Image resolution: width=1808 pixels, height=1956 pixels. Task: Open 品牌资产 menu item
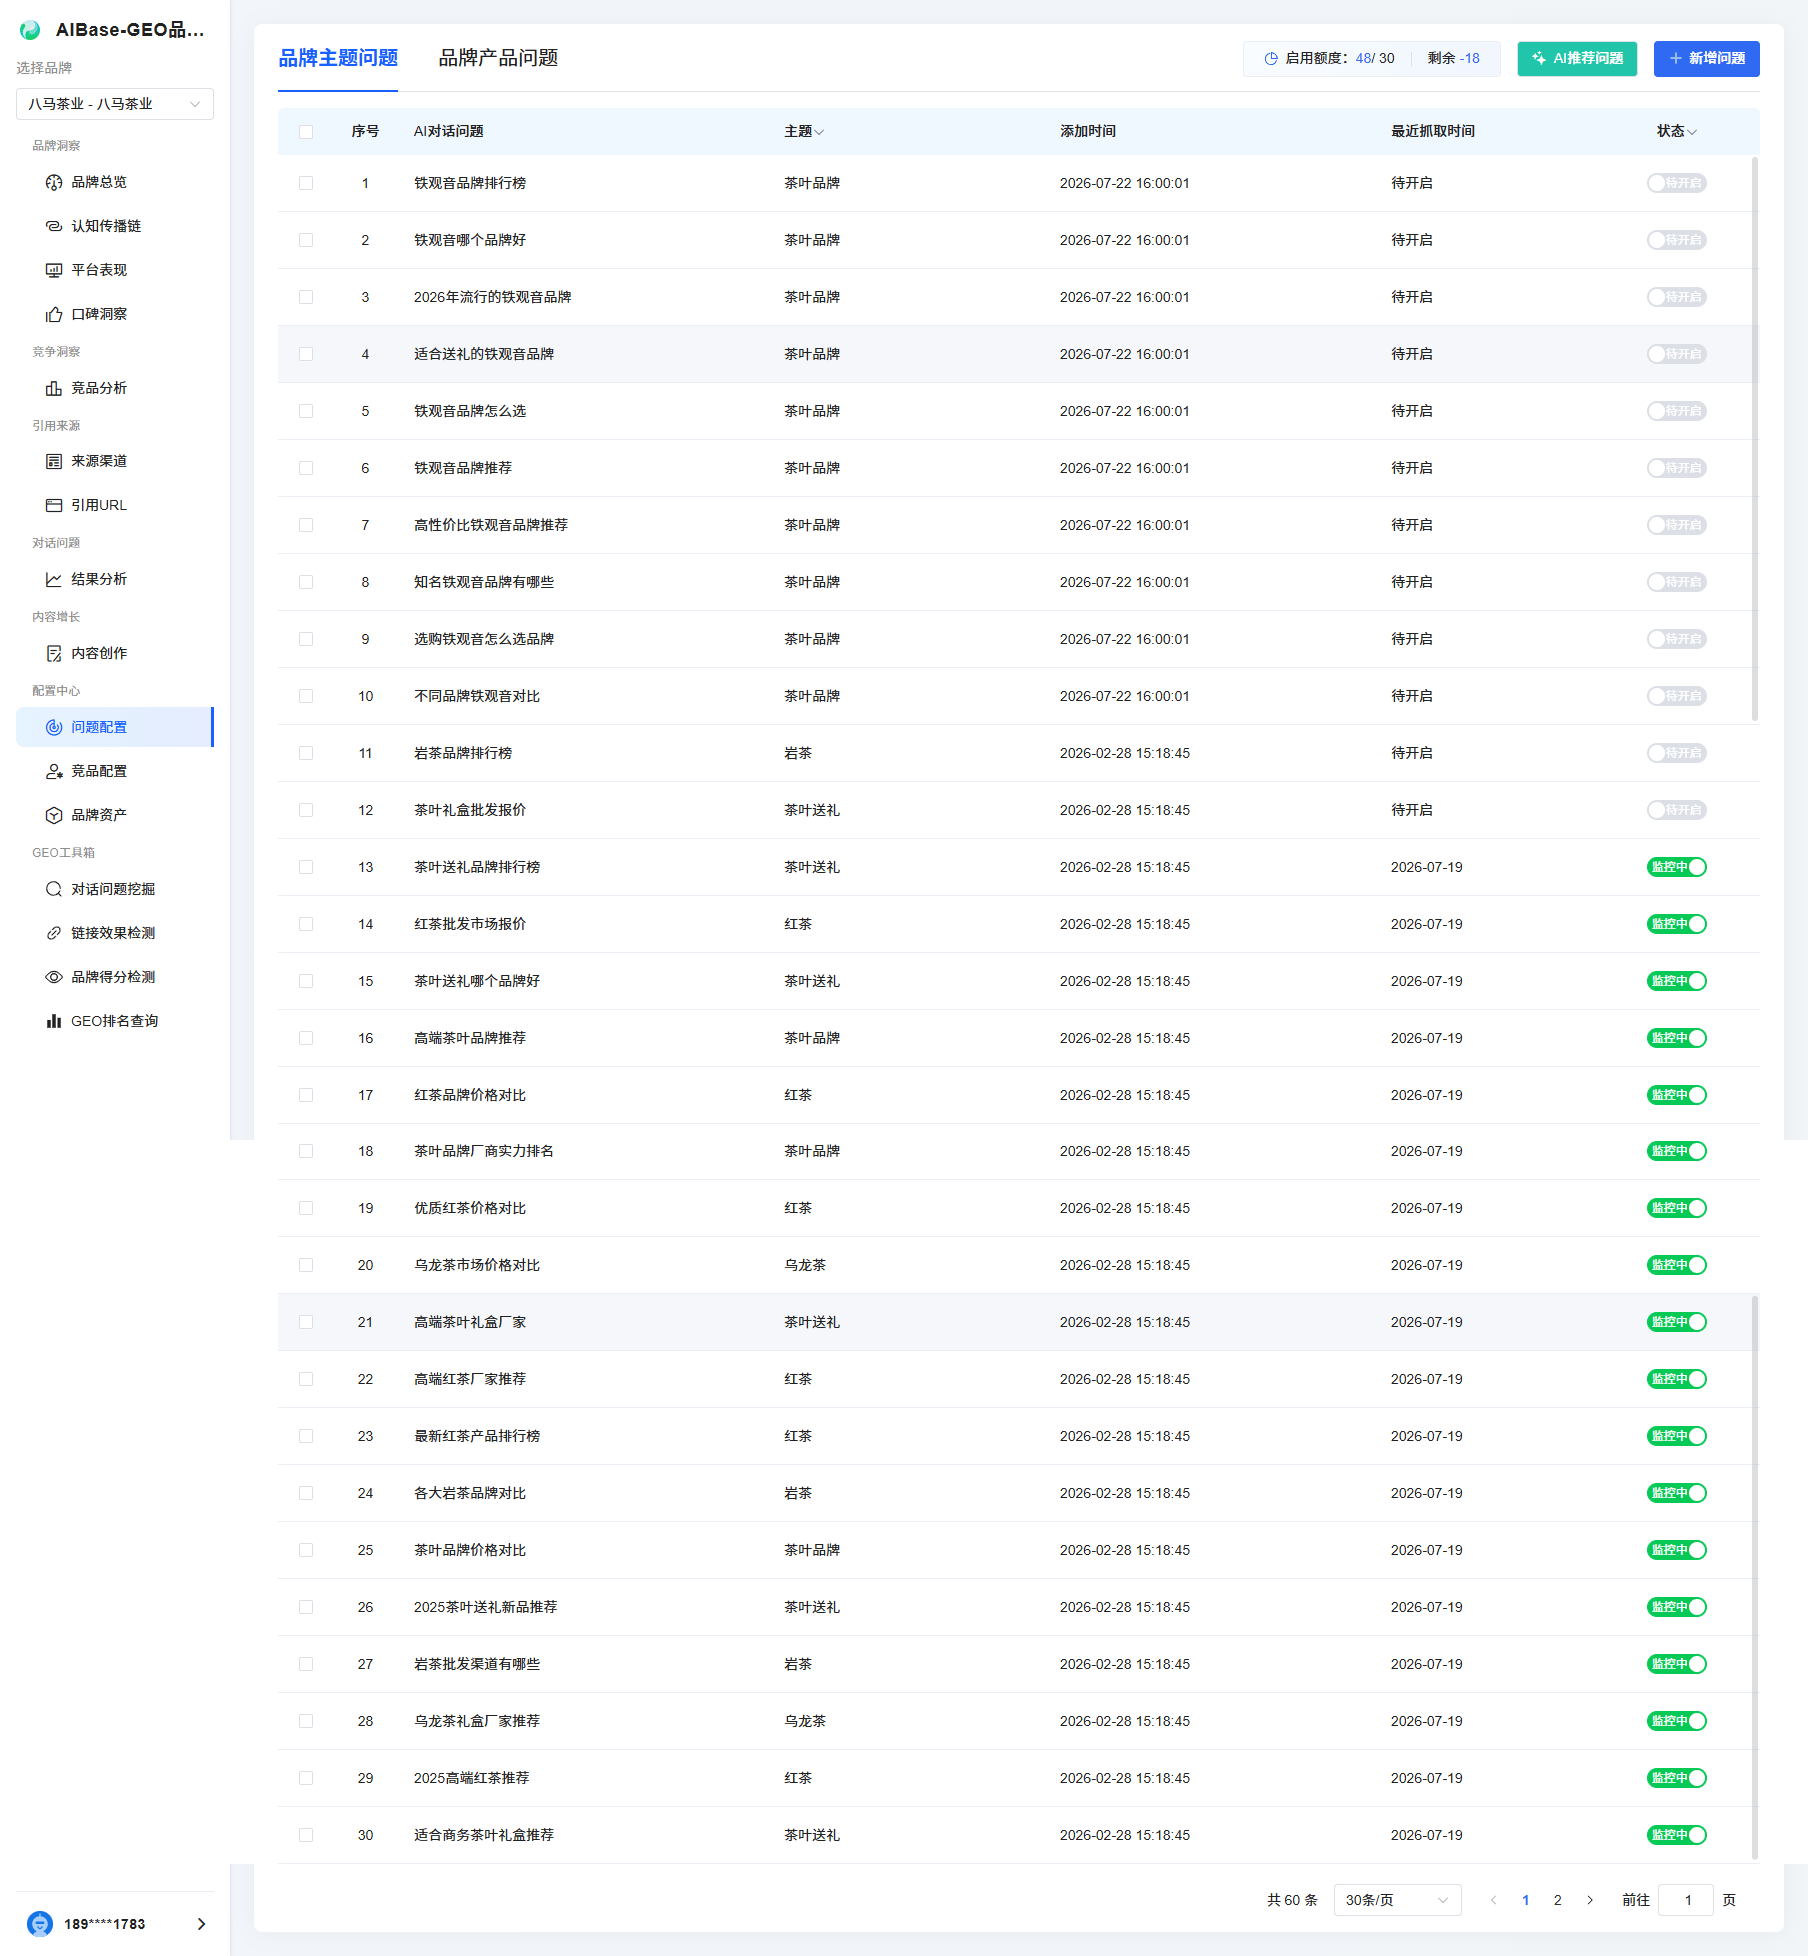coord(115,815)
